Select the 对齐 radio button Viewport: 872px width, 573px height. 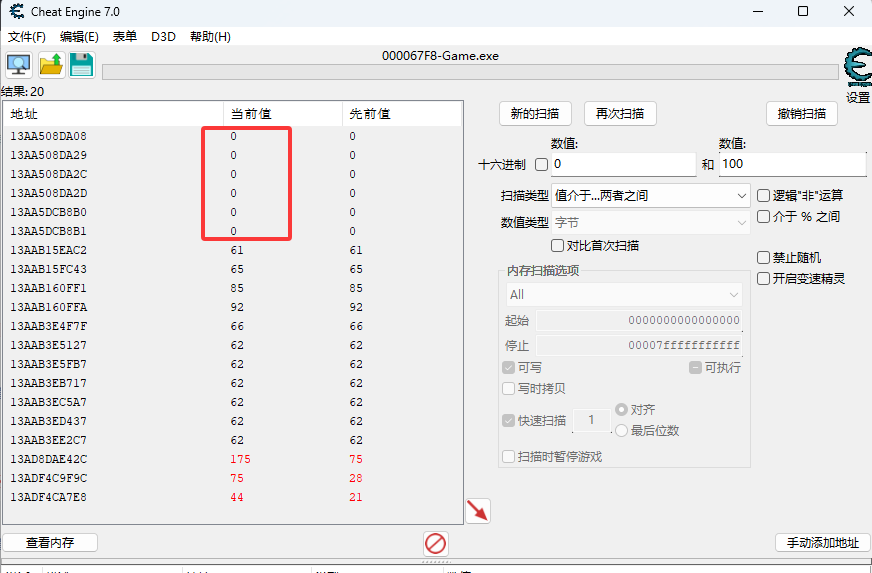[x=621, y=410]
